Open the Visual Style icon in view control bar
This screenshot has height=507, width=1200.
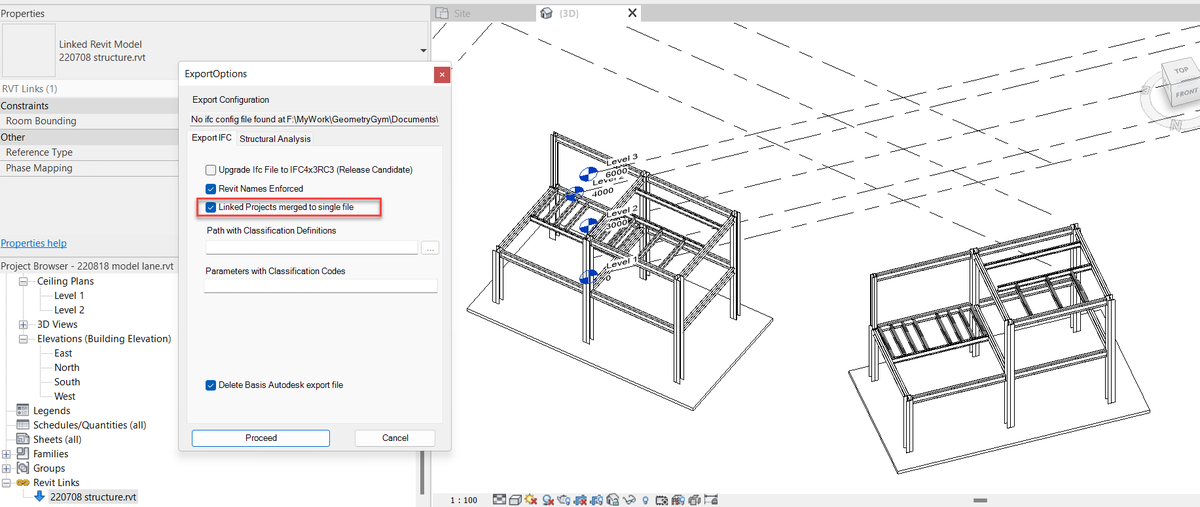tap(515, 499)
